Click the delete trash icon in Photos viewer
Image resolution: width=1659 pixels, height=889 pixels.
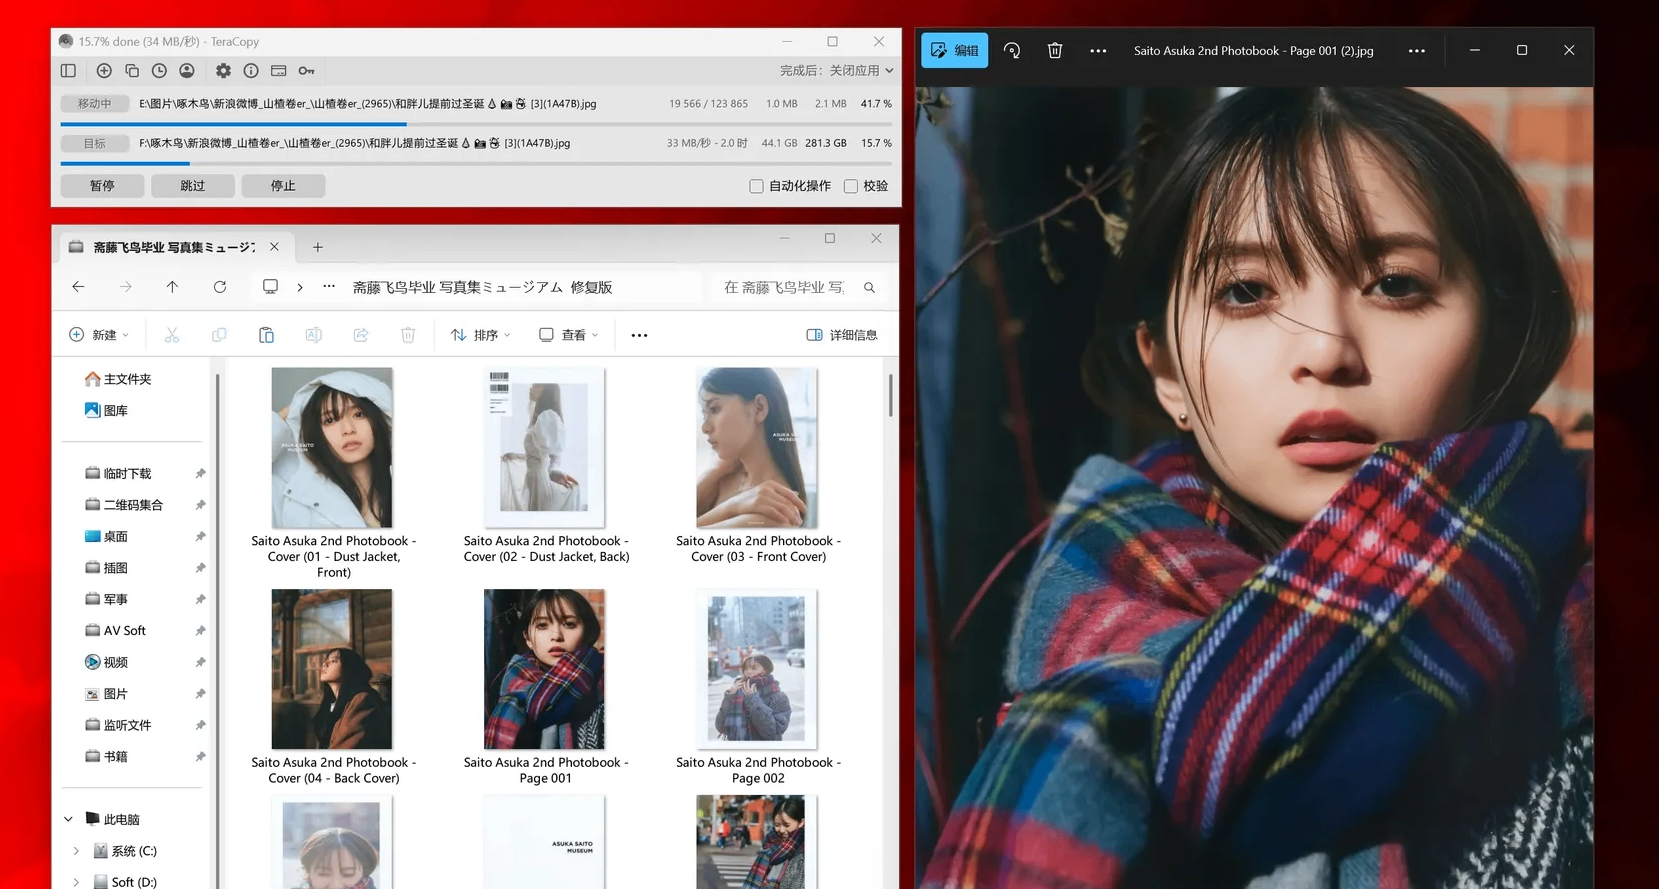tap(1055, 50)
